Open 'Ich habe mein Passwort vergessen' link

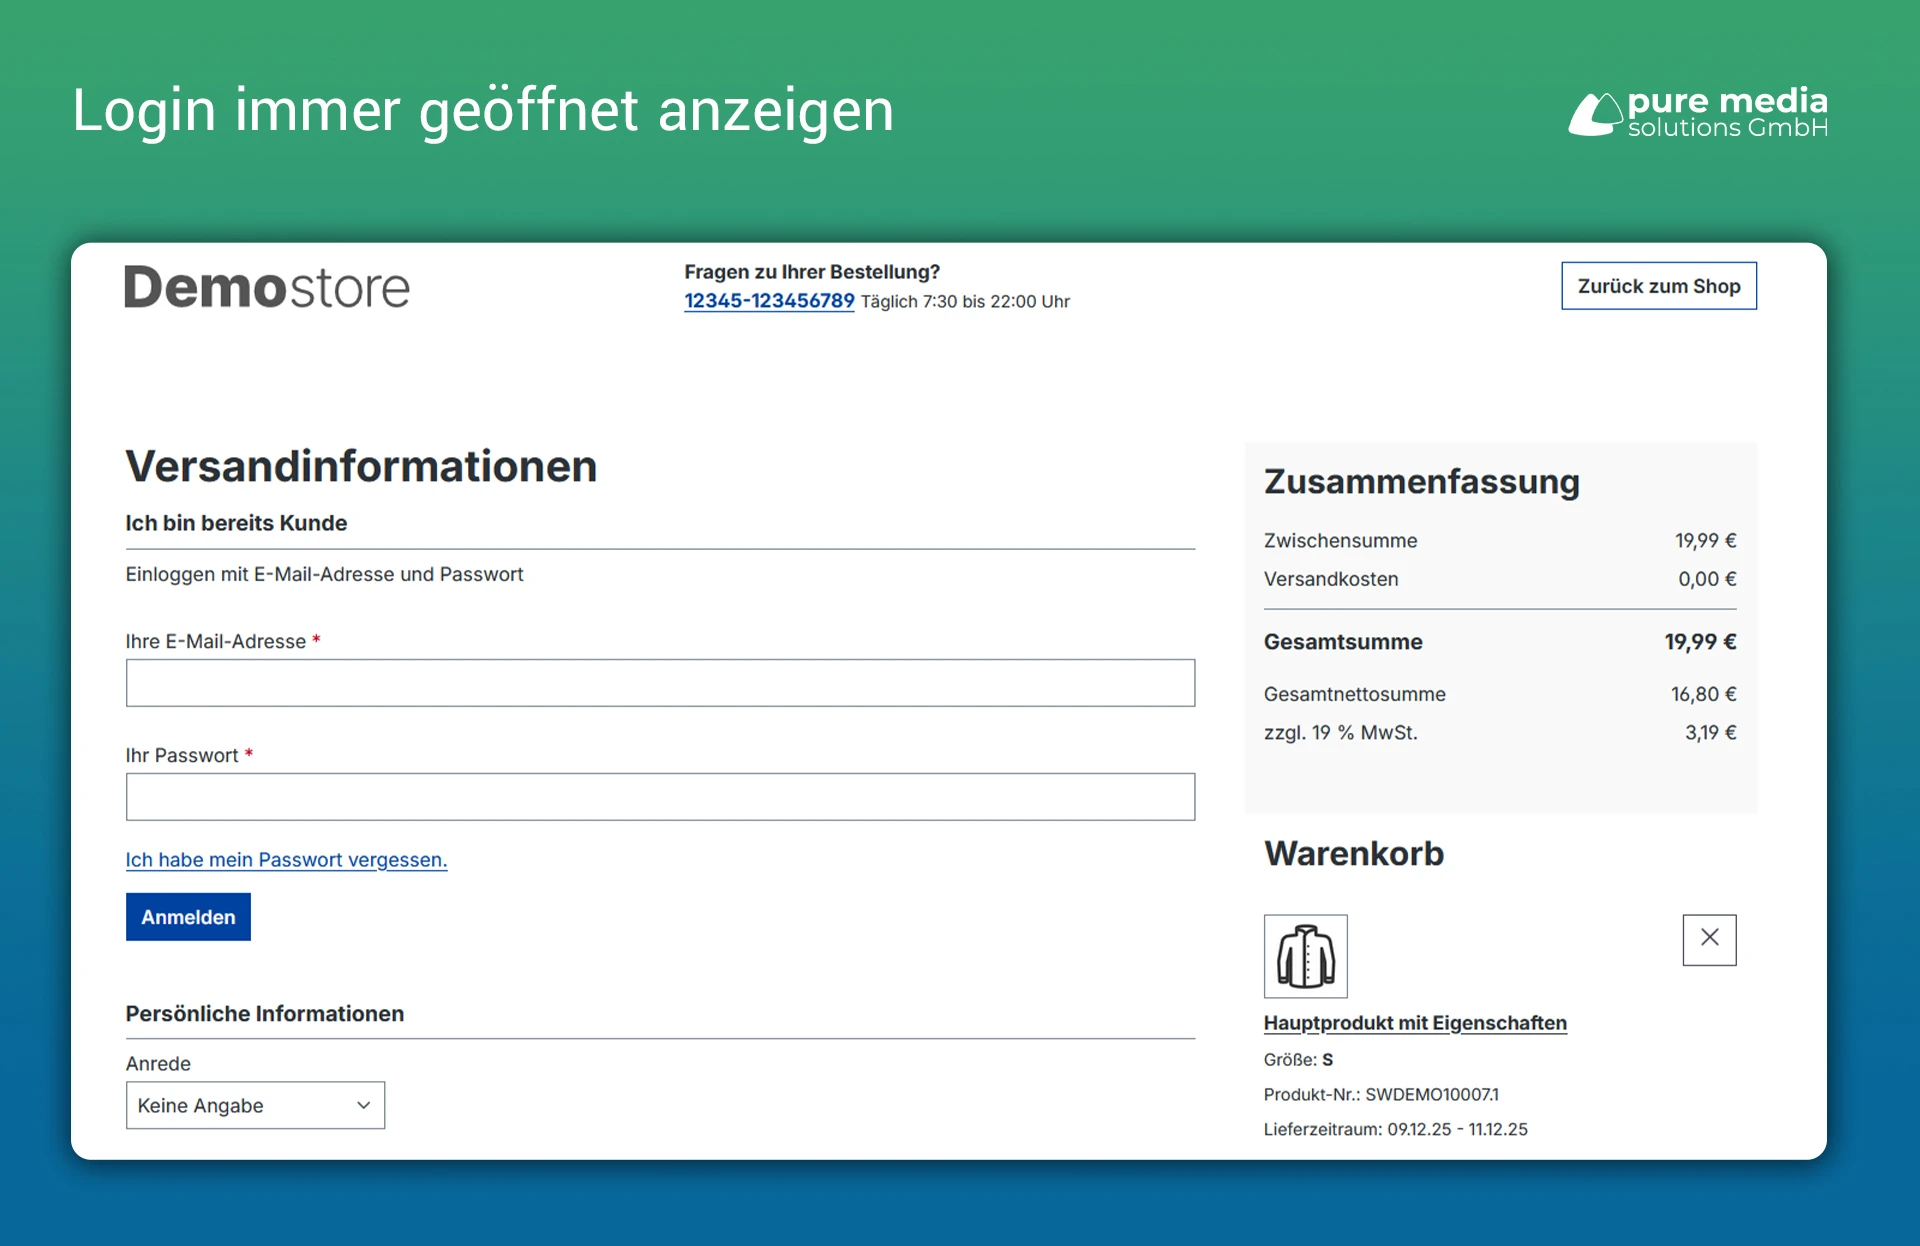(x=286, y=860)
